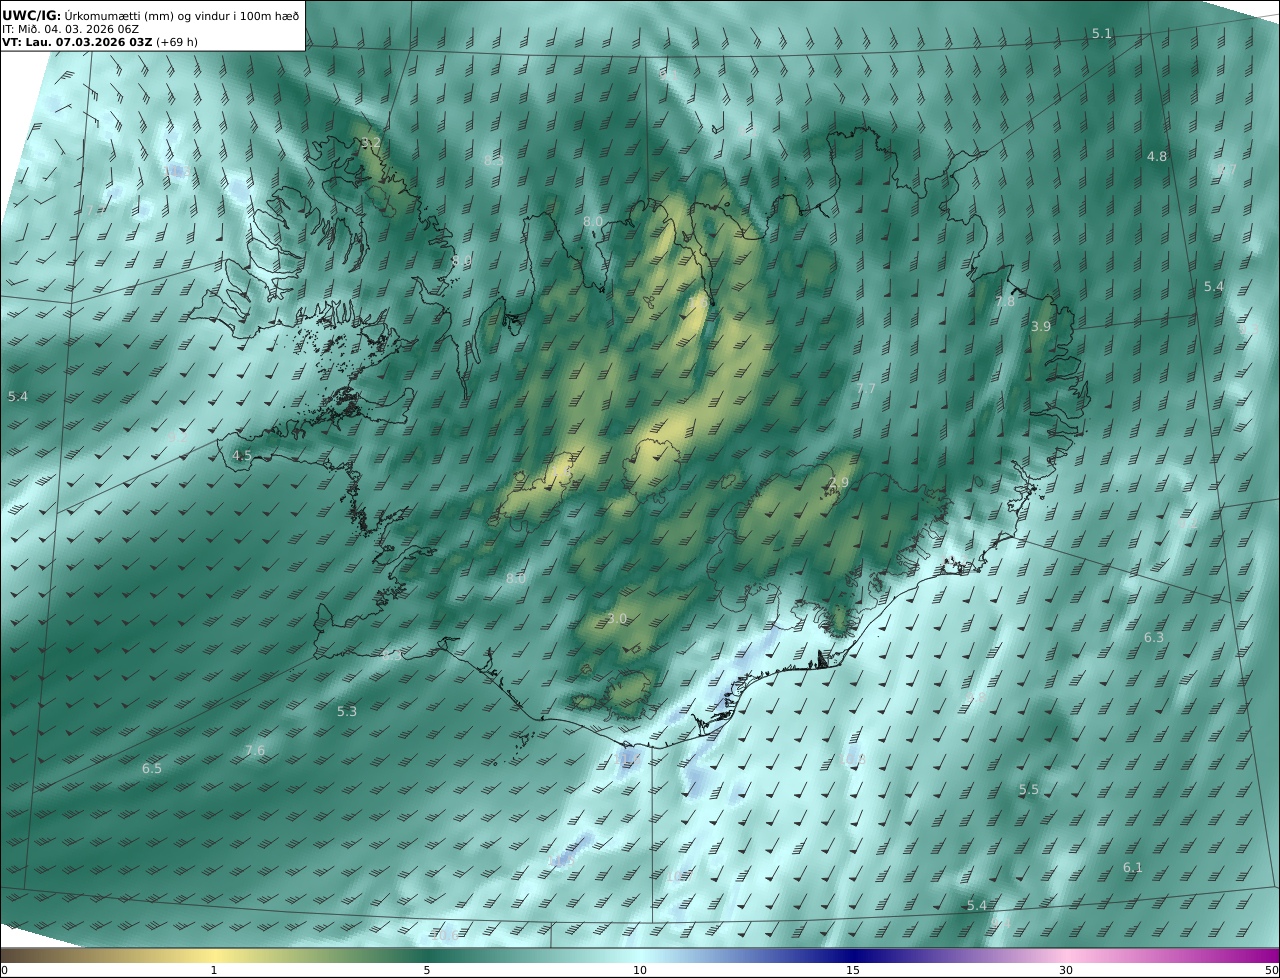
Task: Click the map value '4.5'
Action: tap(242, 456)
